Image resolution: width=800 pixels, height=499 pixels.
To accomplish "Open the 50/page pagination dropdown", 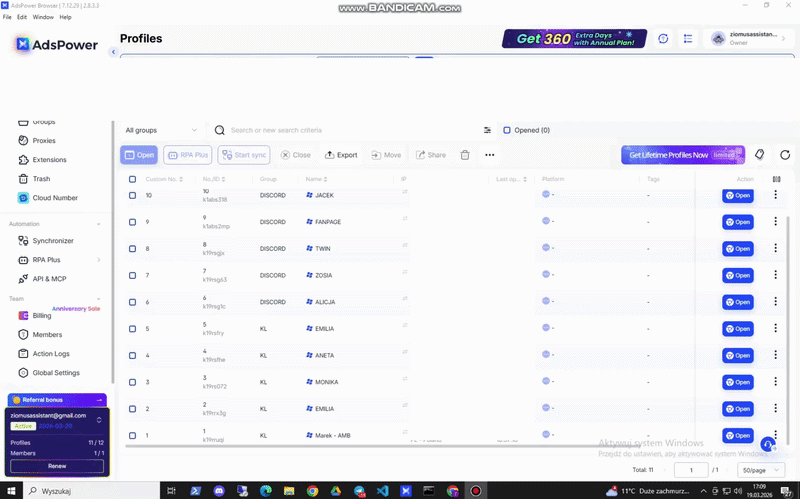I will [761, 469].
